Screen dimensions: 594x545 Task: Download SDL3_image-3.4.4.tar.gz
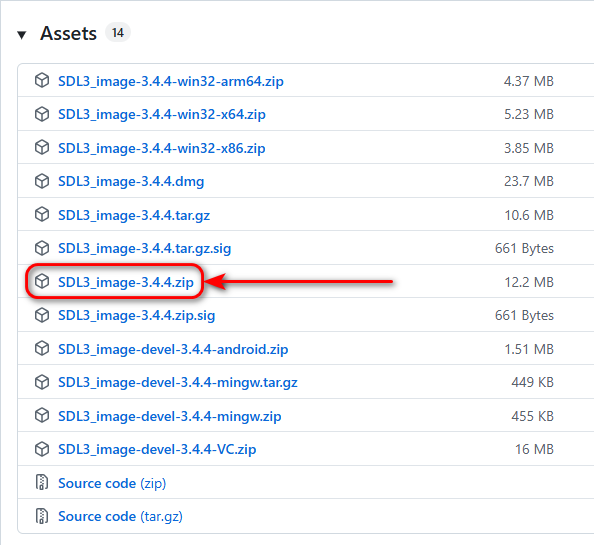pos(134,215)
